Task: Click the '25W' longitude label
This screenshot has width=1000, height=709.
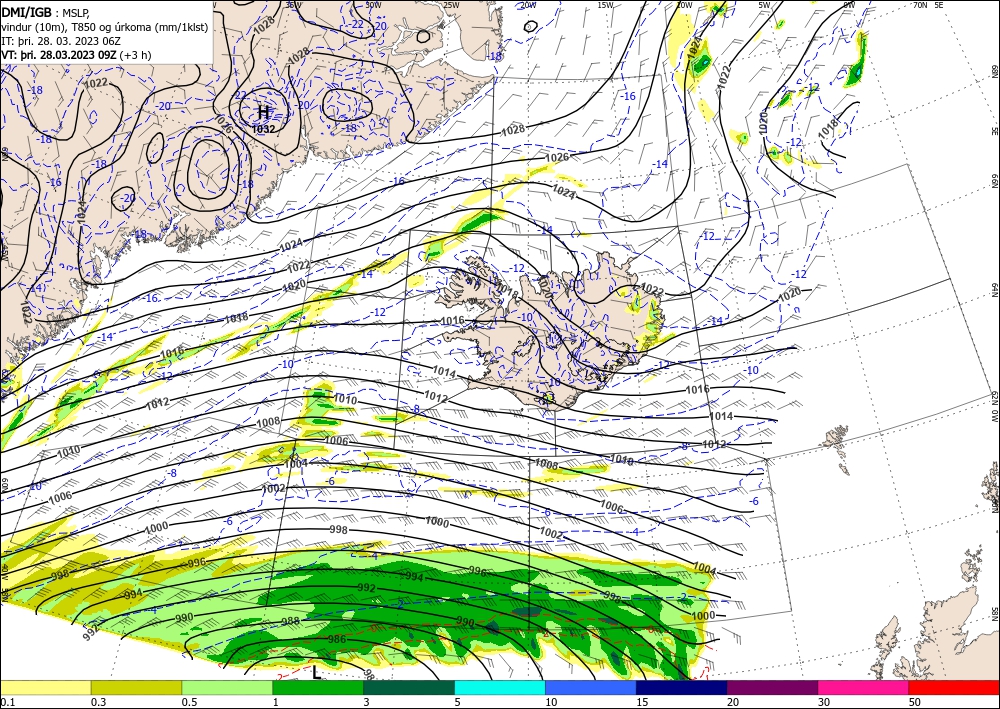Action: click(x=451, y=5)
